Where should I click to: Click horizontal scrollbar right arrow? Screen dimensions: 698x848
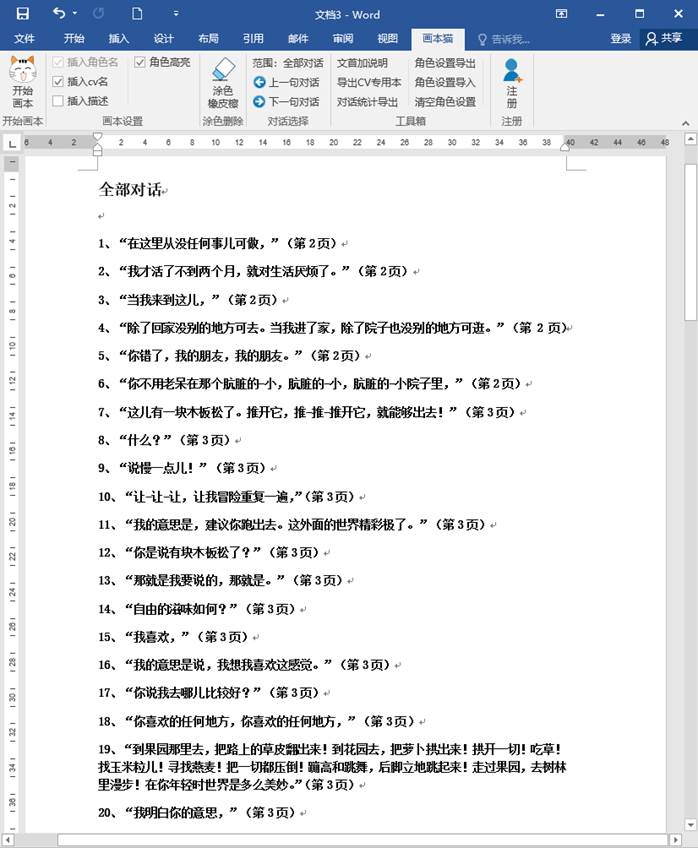click(675, 840)
